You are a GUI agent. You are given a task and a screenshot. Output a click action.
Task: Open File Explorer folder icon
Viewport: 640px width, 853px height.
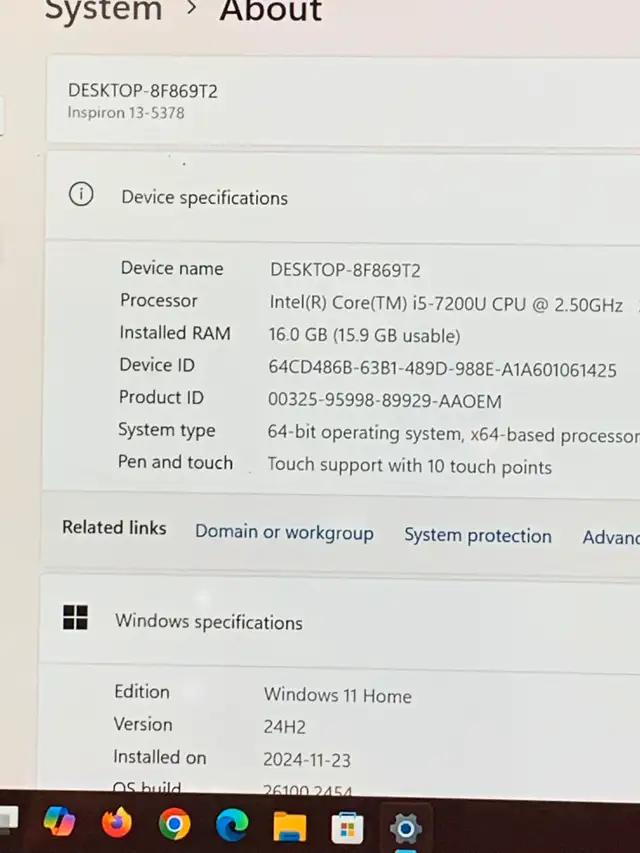(x=290, y=827)
